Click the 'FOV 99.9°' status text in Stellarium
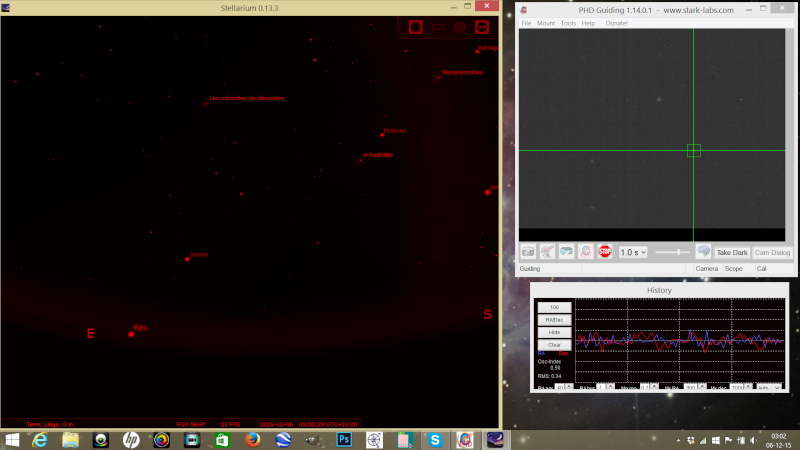 pyautogui.click(x=191, y=424)
